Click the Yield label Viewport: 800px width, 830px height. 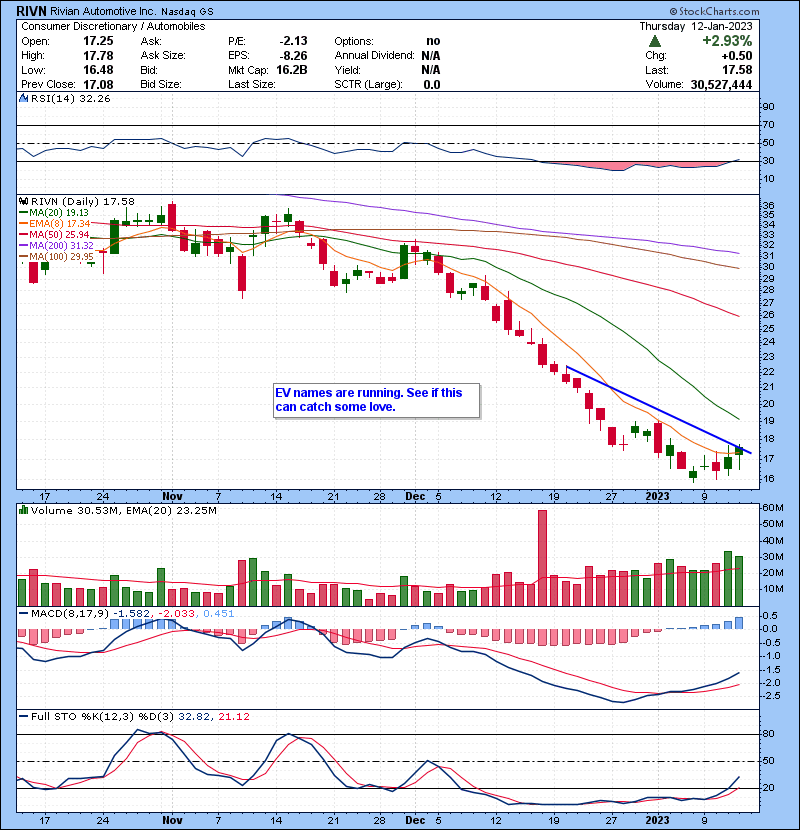click(347, 70)
